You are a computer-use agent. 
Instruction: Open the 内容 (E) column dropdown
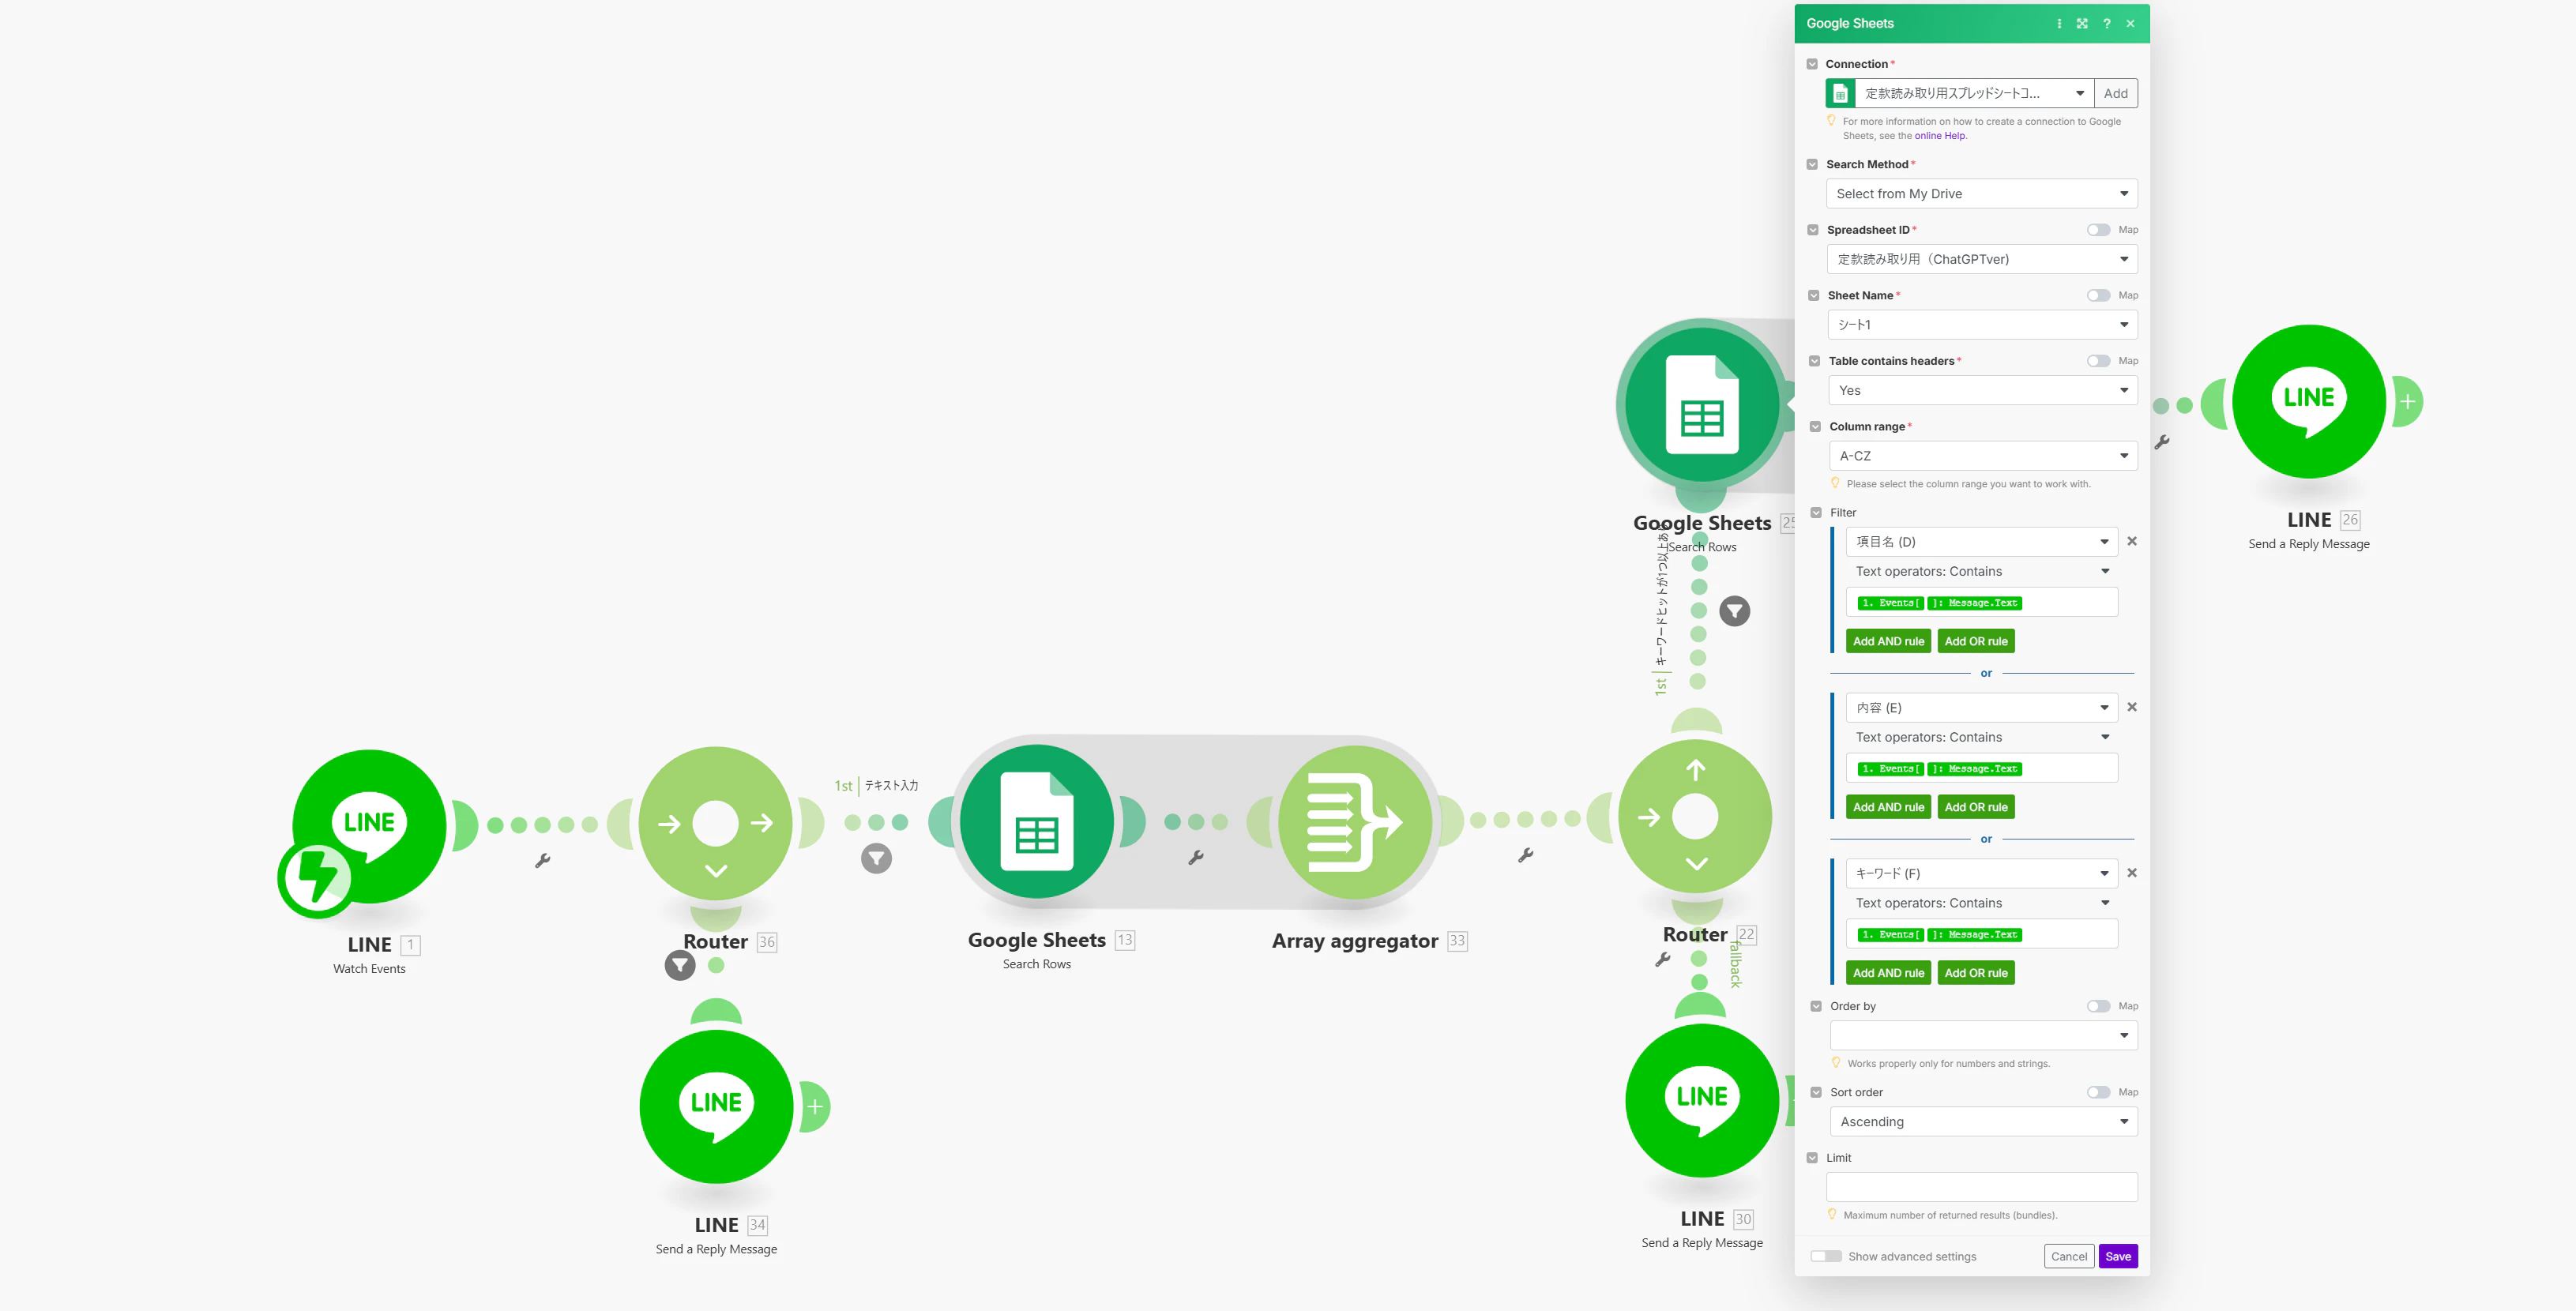click(x=1982, y=707)
